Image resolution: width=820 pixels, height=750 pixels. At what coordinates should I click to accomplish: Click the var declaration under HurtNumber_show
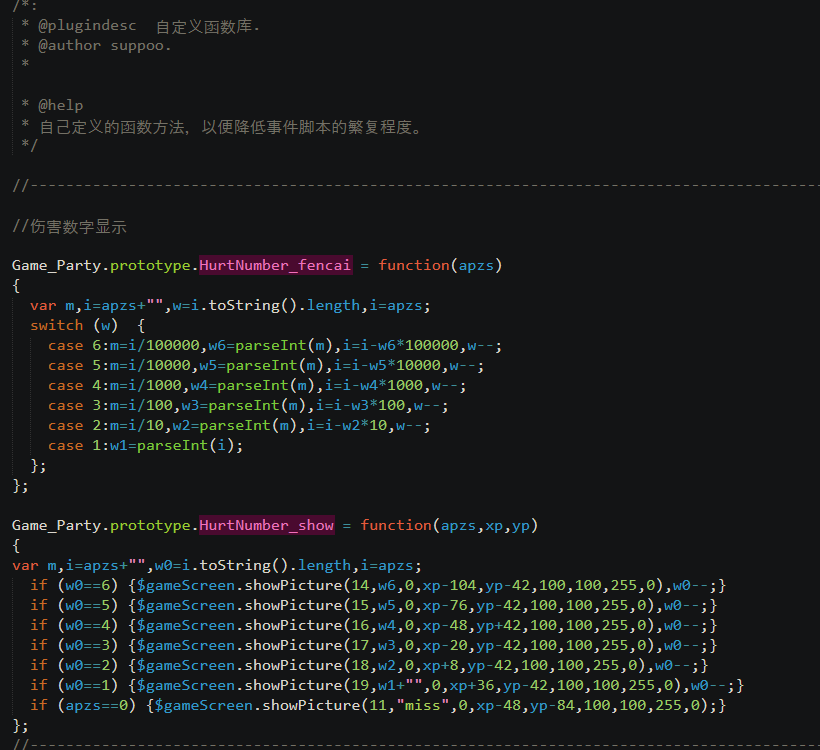coord(217,565)
